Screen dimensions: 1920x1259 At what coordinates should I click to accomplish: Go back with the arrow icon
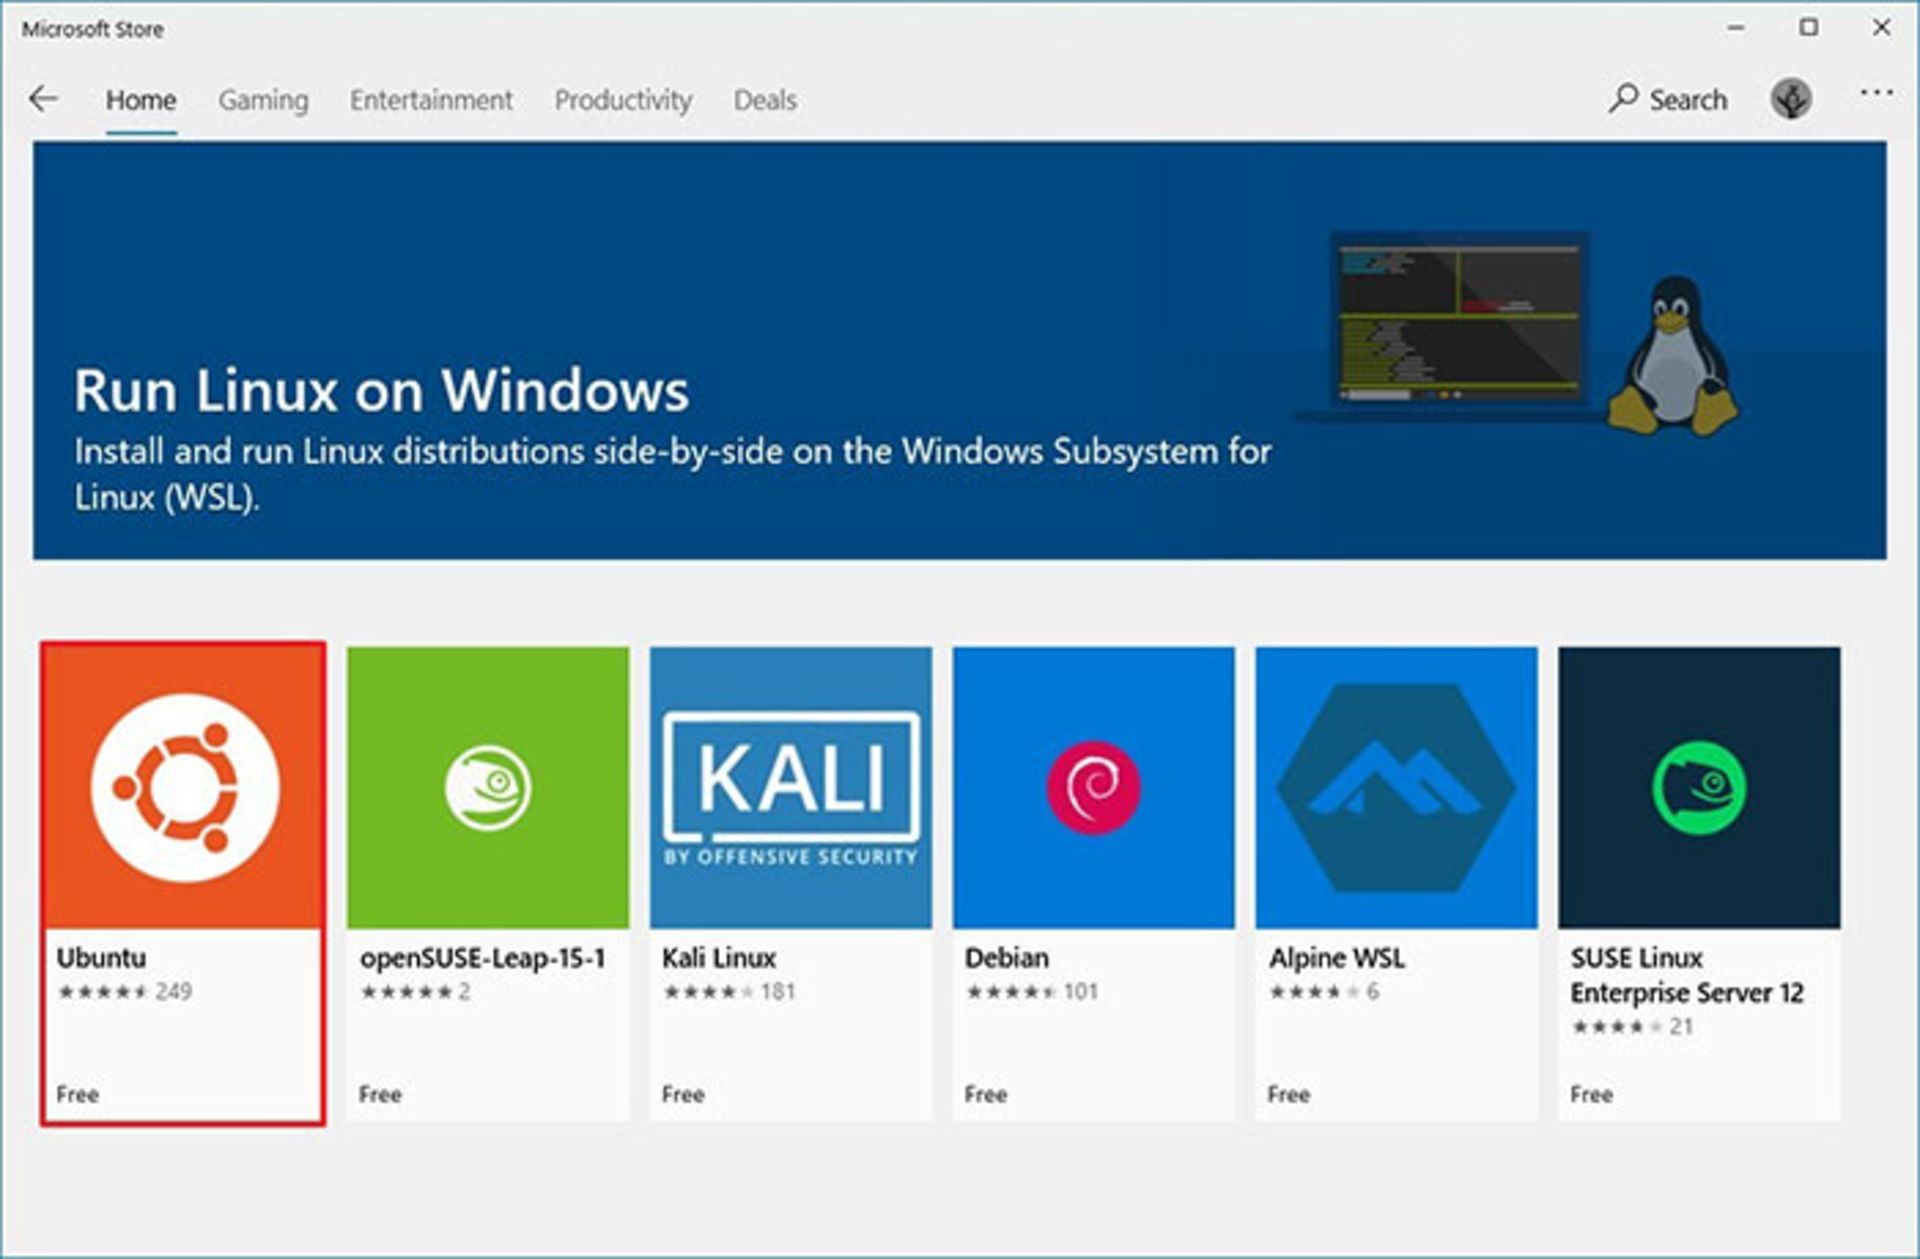coord(43,99)
